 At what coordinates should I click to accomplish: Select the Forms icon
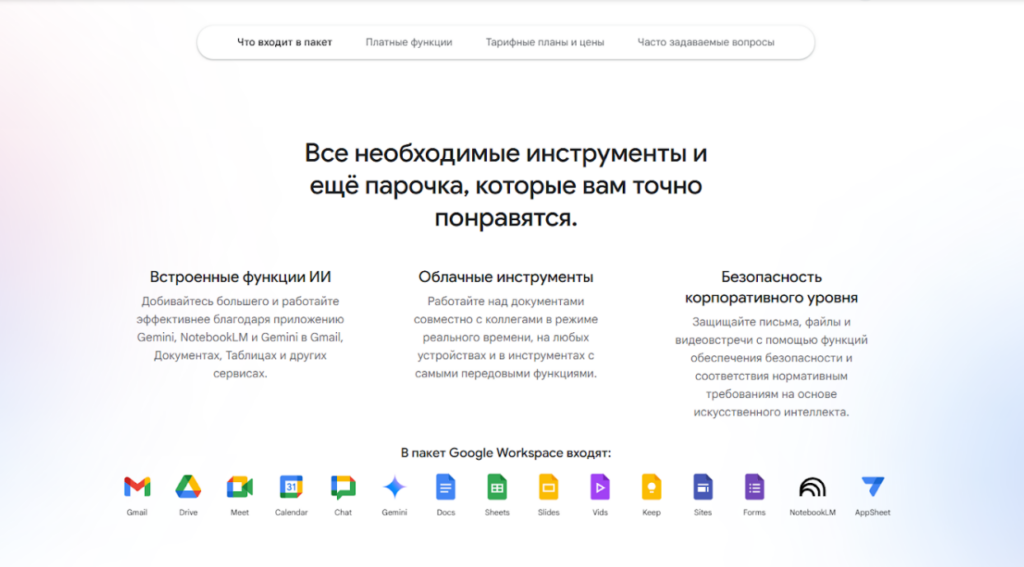click(x=754, y=487)
